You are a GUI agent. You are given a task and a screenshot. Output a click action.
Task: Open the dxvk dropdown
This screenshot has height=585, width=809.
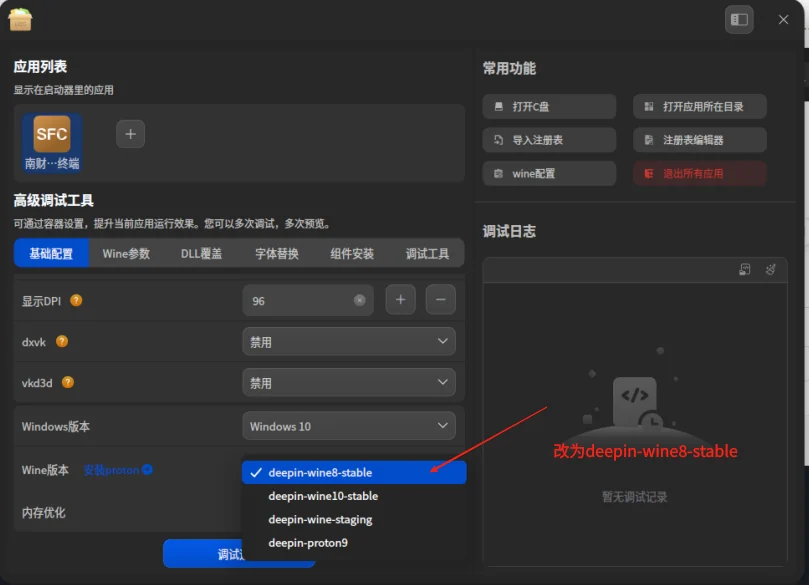click(349, 342)
